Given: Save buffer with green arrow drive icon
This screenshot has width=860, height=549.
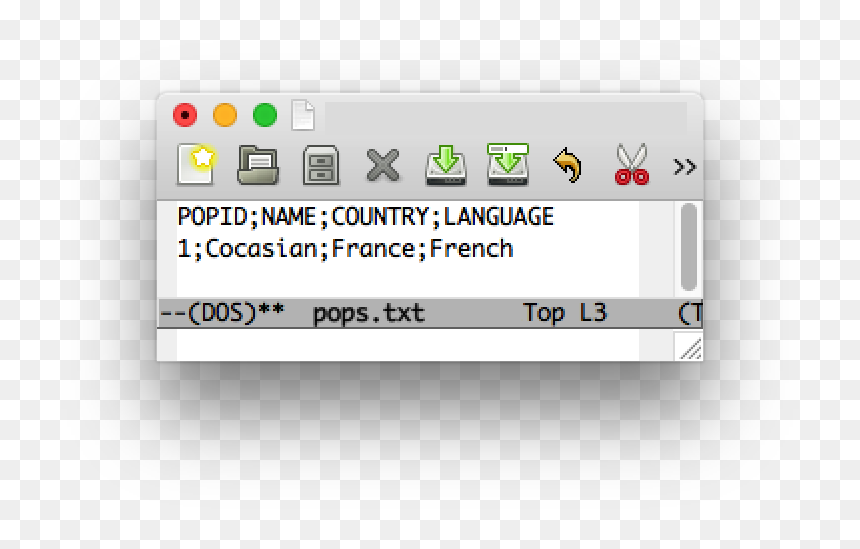Looking at the screenshot, I should tap(446, 165).
